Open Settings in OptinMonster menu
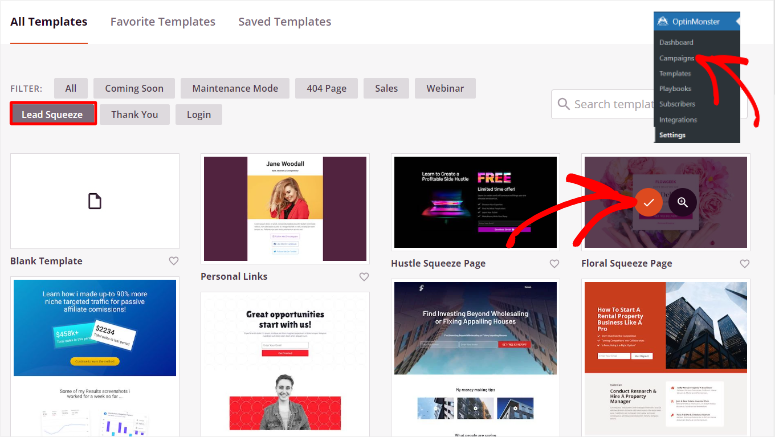Screen dimensions: 775x437 (672, 135)
